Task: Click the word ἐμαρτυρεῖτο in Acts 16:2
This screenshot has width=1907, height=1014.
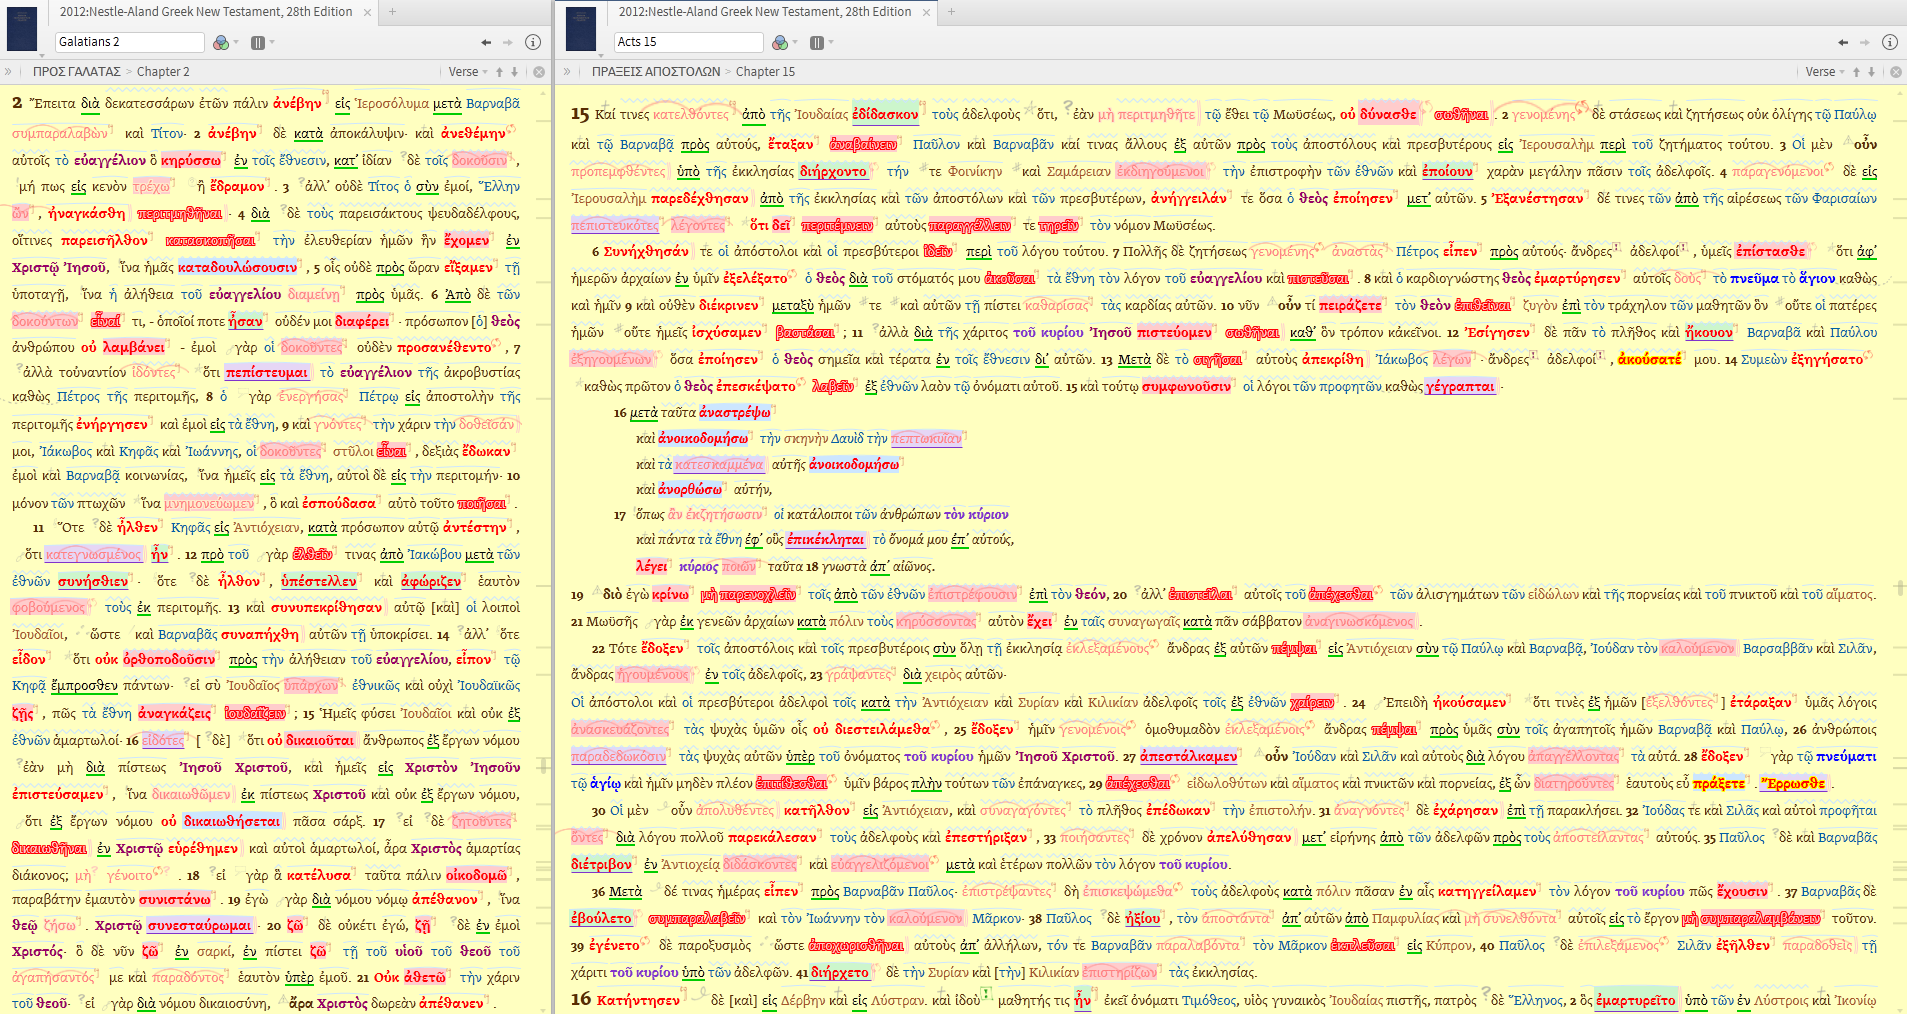Action: [1636, 999]
